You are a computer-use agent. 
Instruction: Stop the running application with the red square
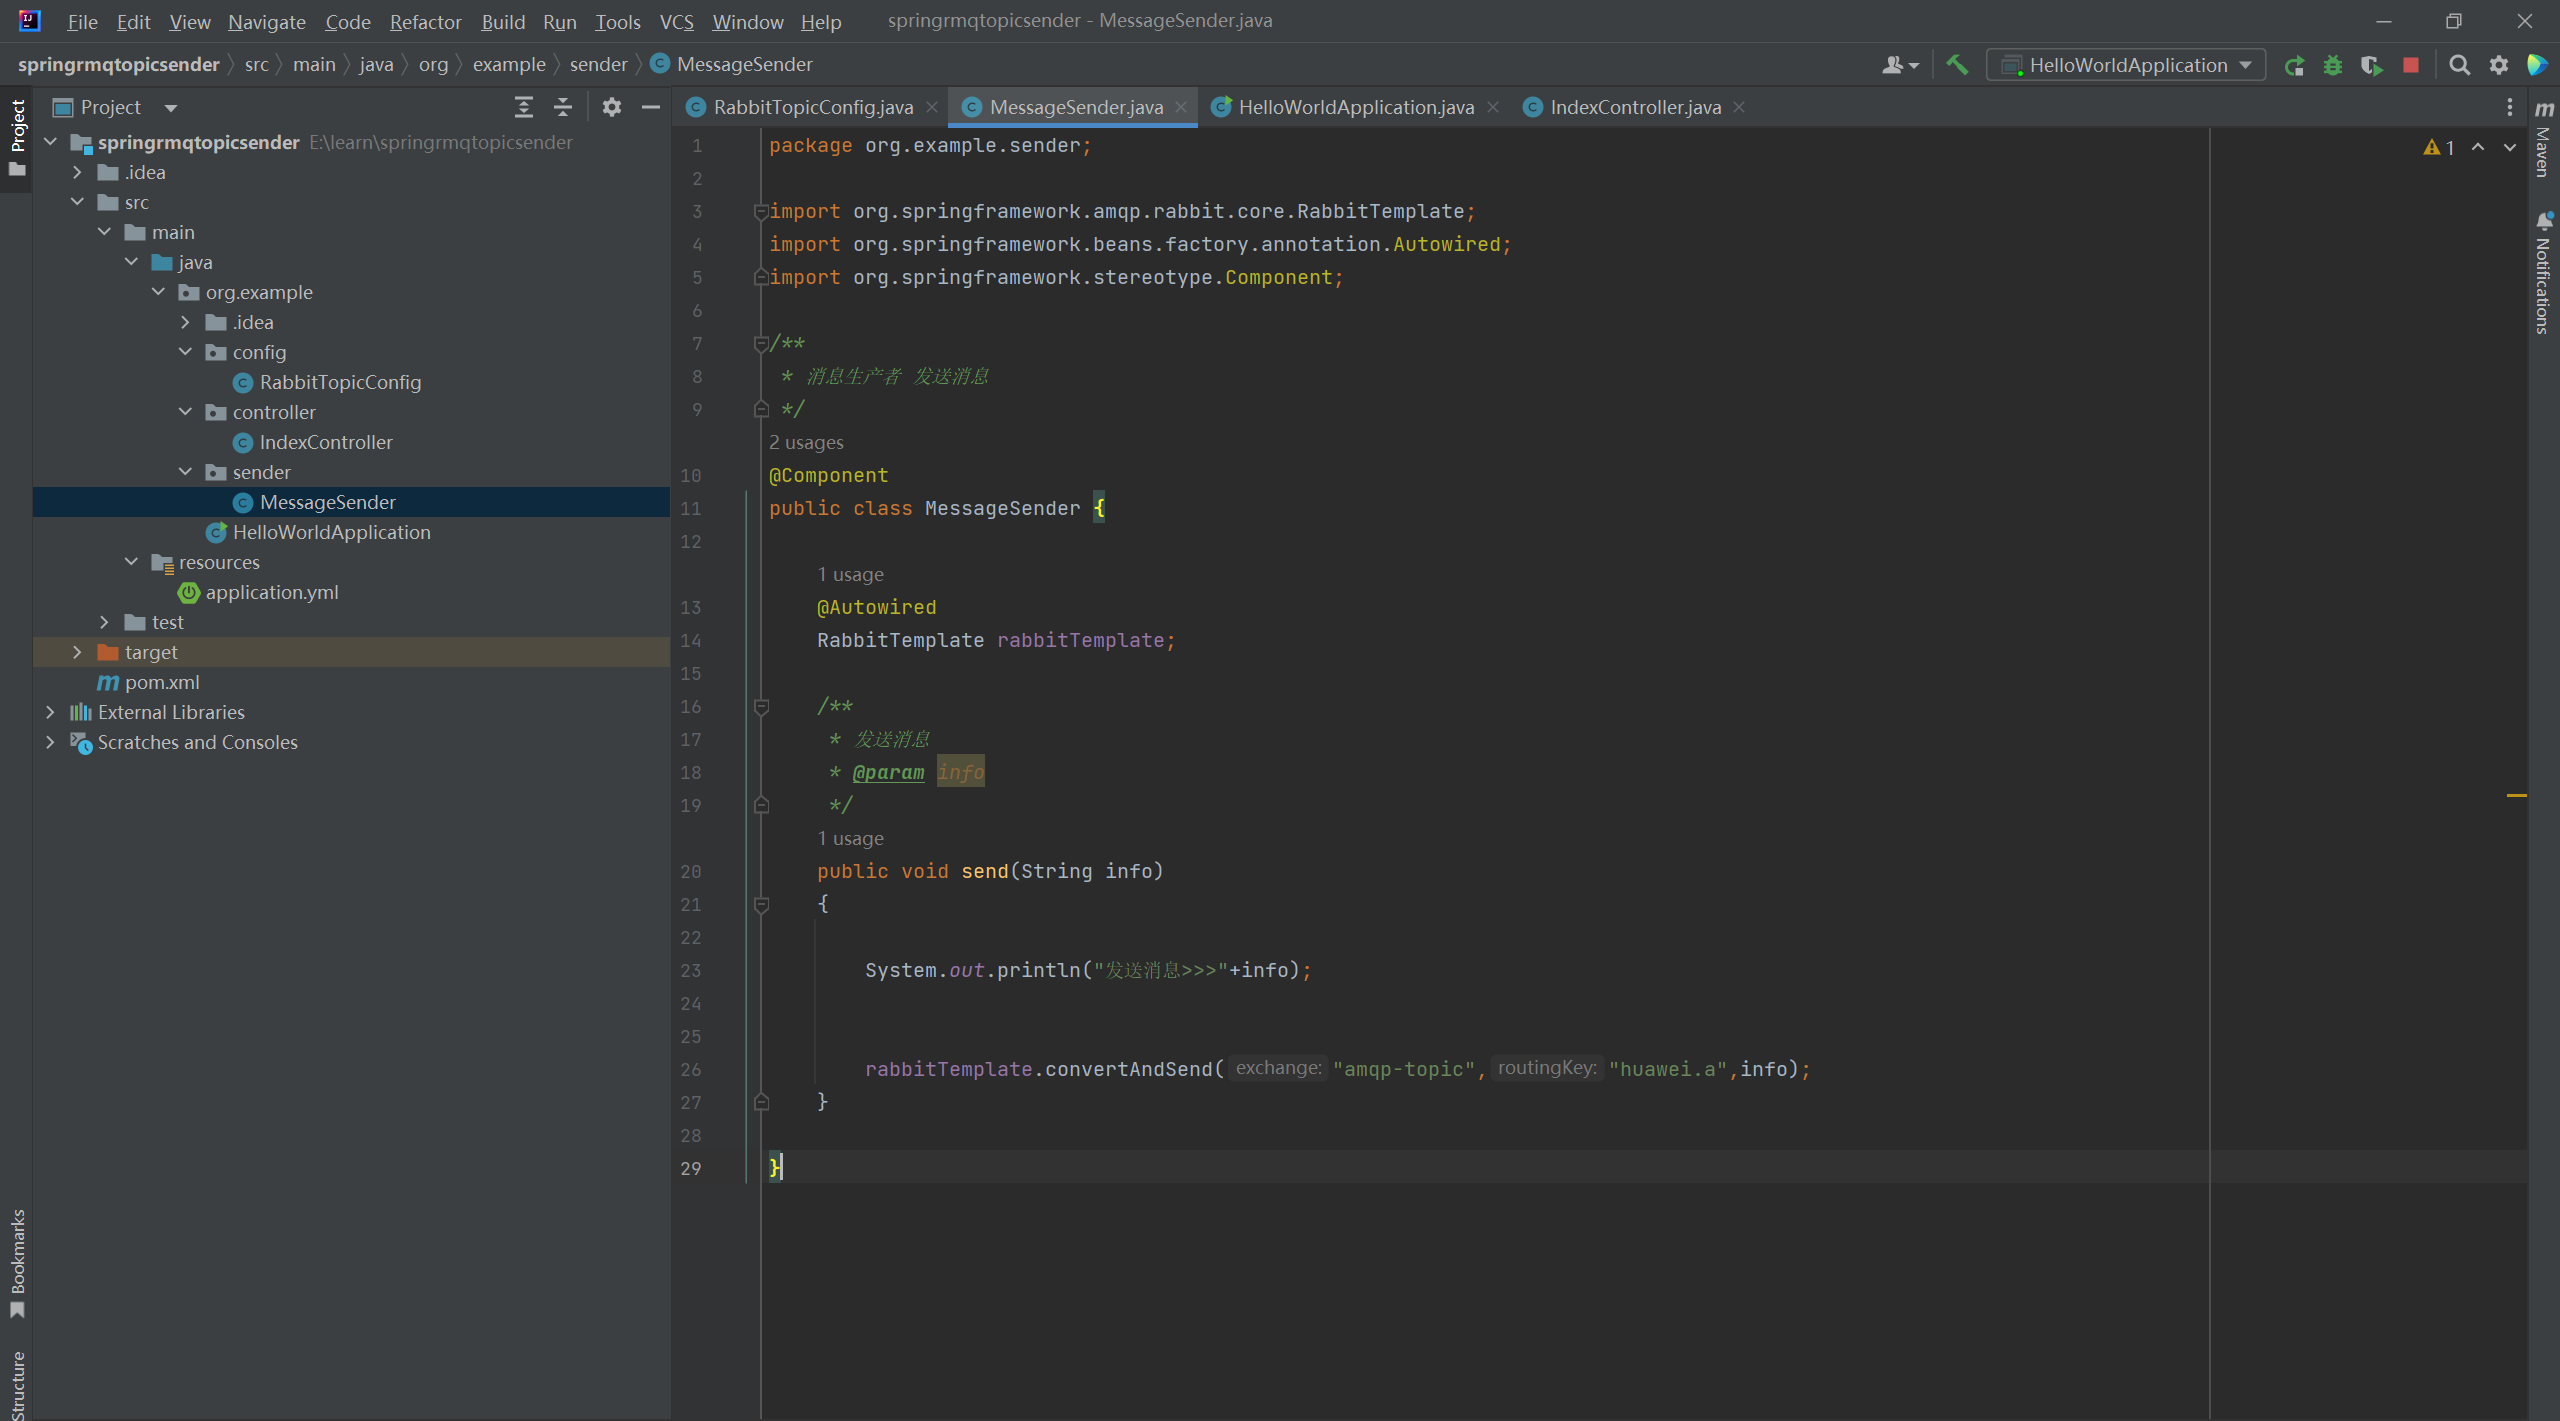pos(2411,65)
